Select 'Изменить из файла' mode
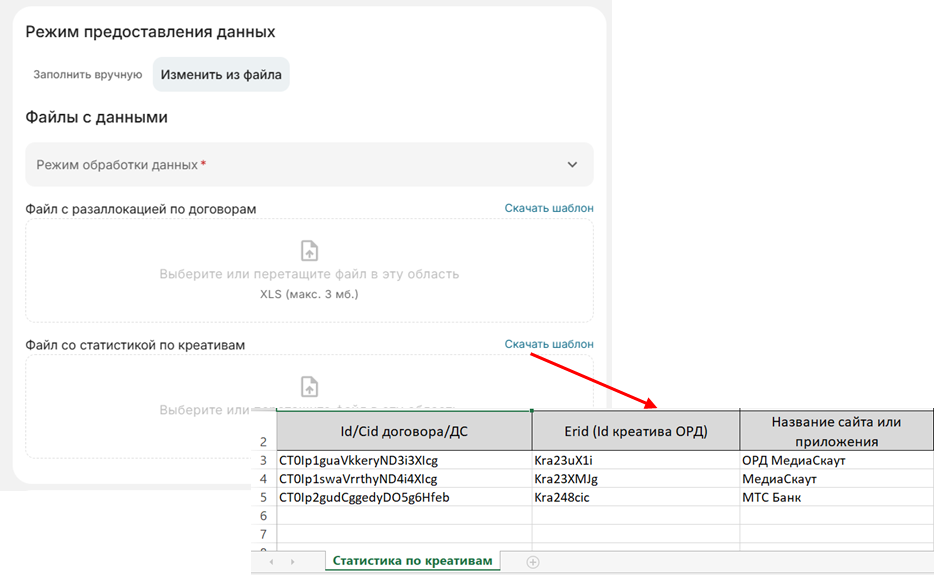Viewport: 934px width, 575px height. pos(221,75)
